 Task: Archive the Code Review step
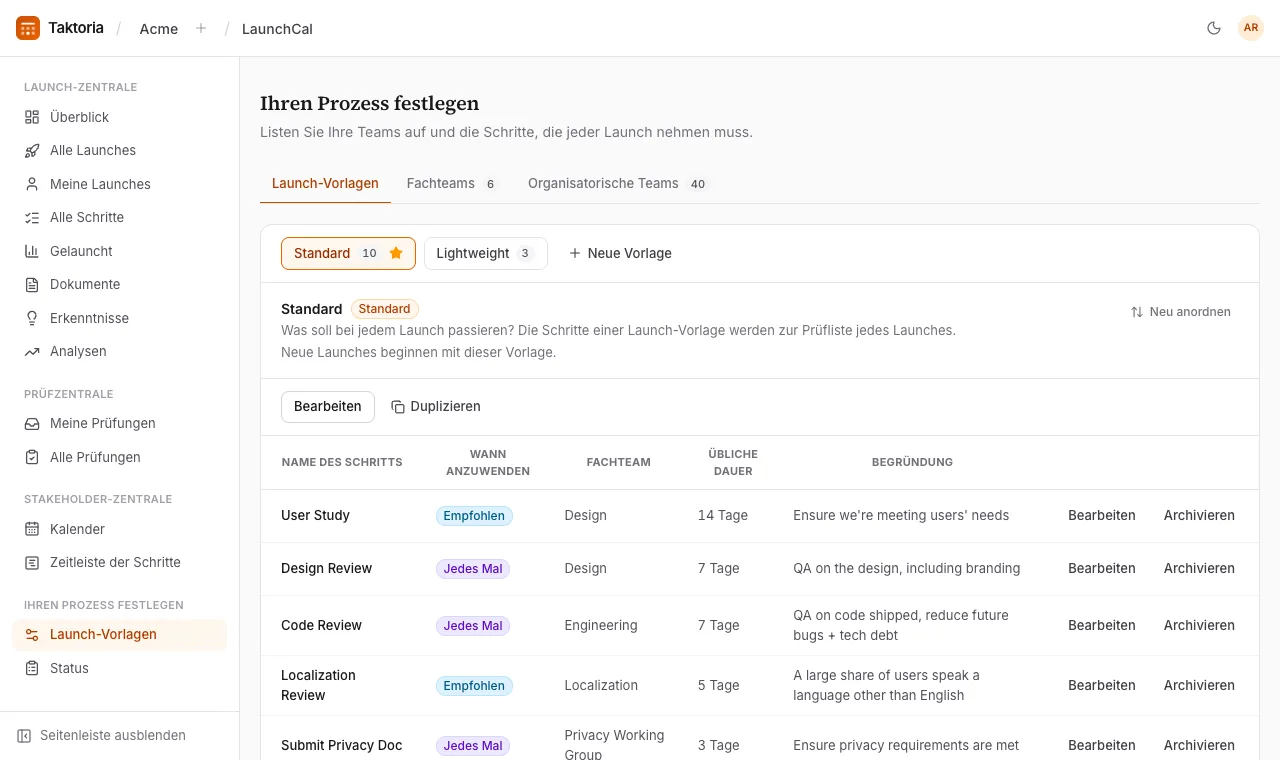click(x=1199, y=625)
